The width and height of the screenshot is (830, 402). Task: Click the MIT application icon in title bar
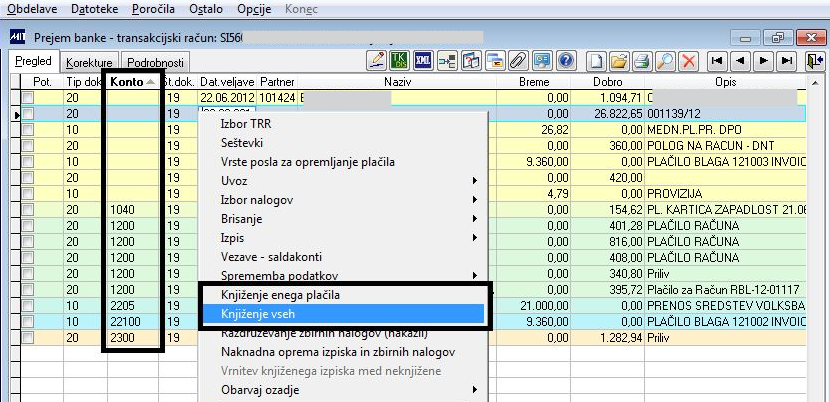(x=17, y=37)
